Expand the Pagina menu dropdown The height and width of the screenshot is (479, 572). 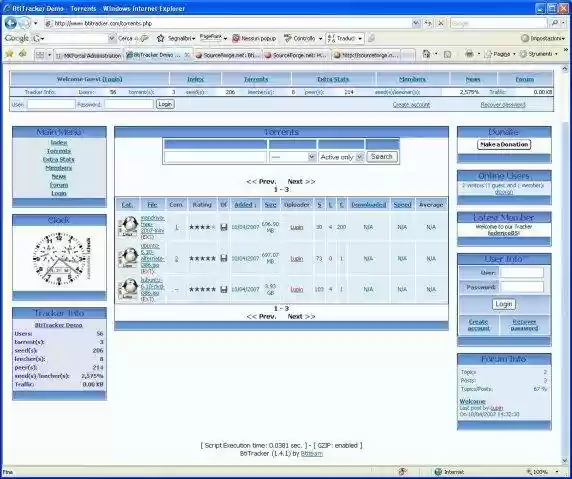514,54
